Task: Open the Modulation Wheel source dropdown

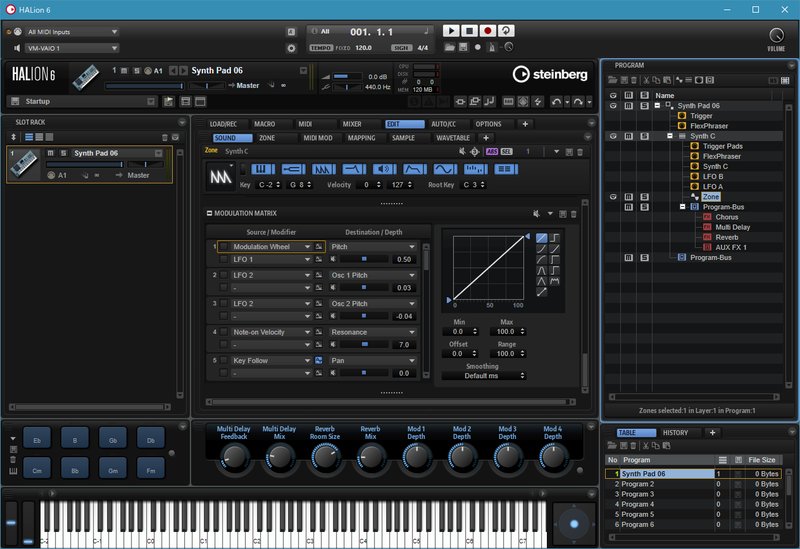Action: pos(271,247)
